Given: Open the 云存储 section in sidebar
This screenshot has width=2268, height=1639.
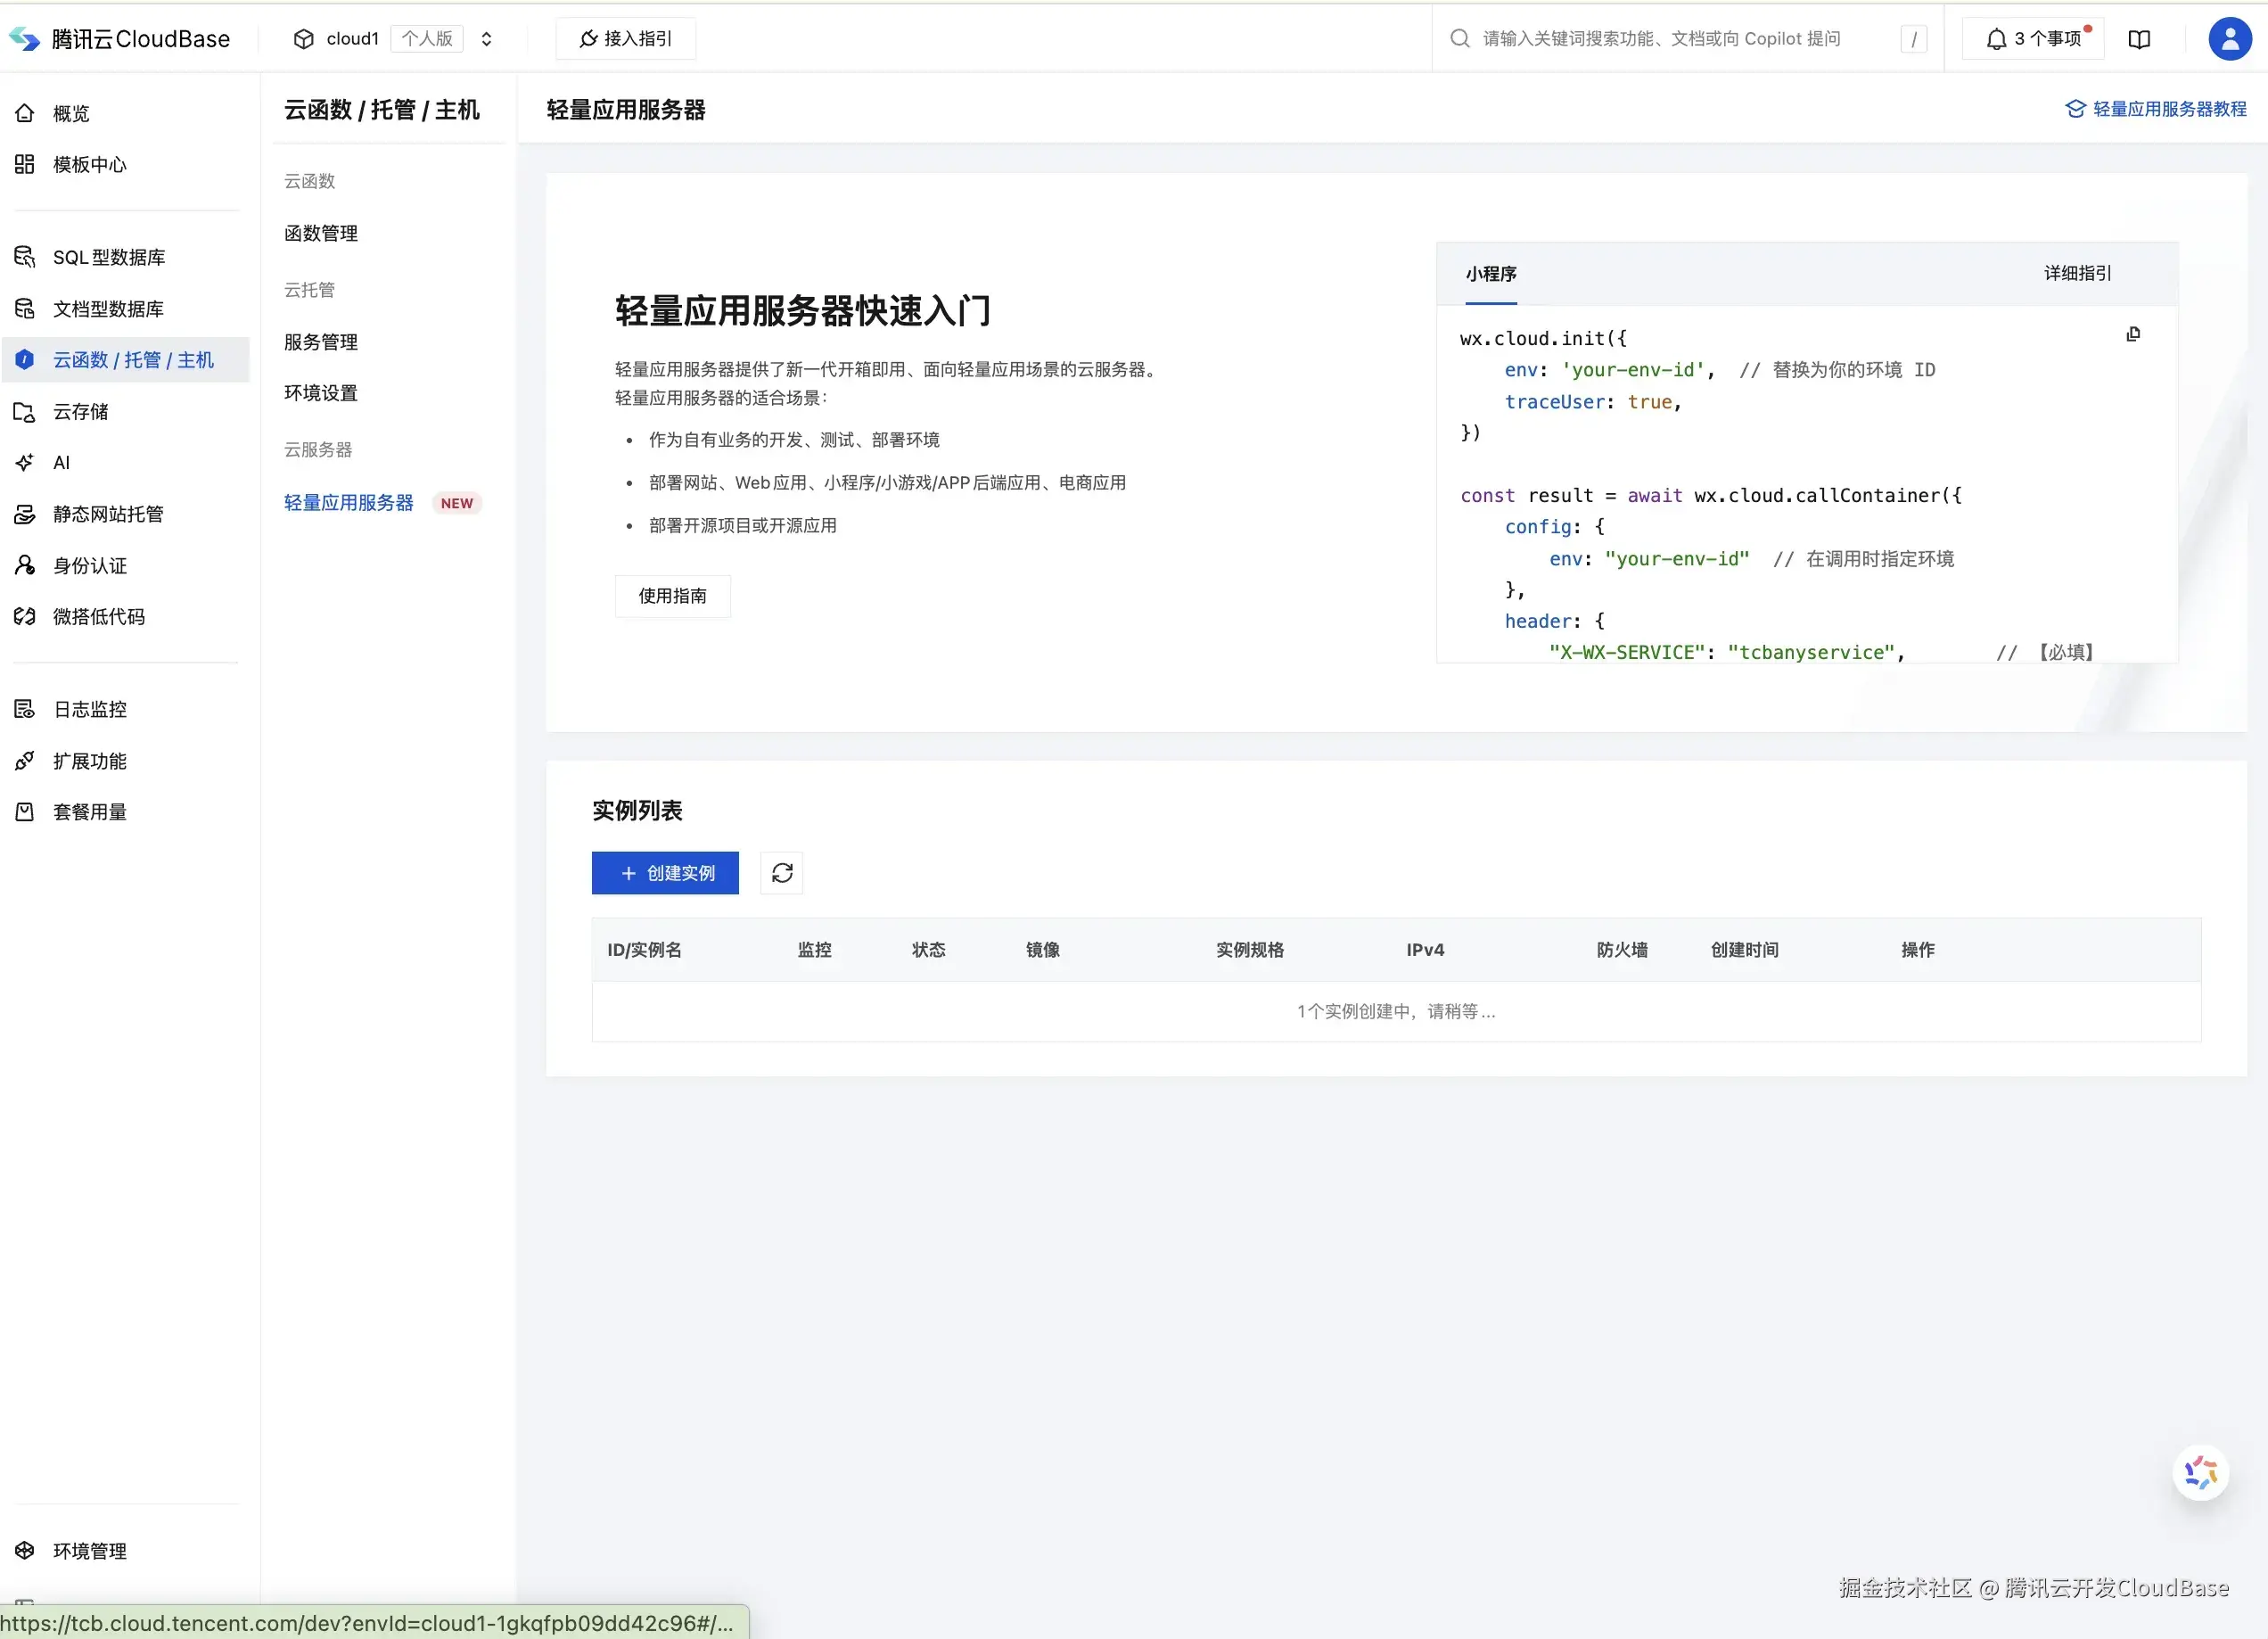Looking at the screenshot, I should 80,411.
